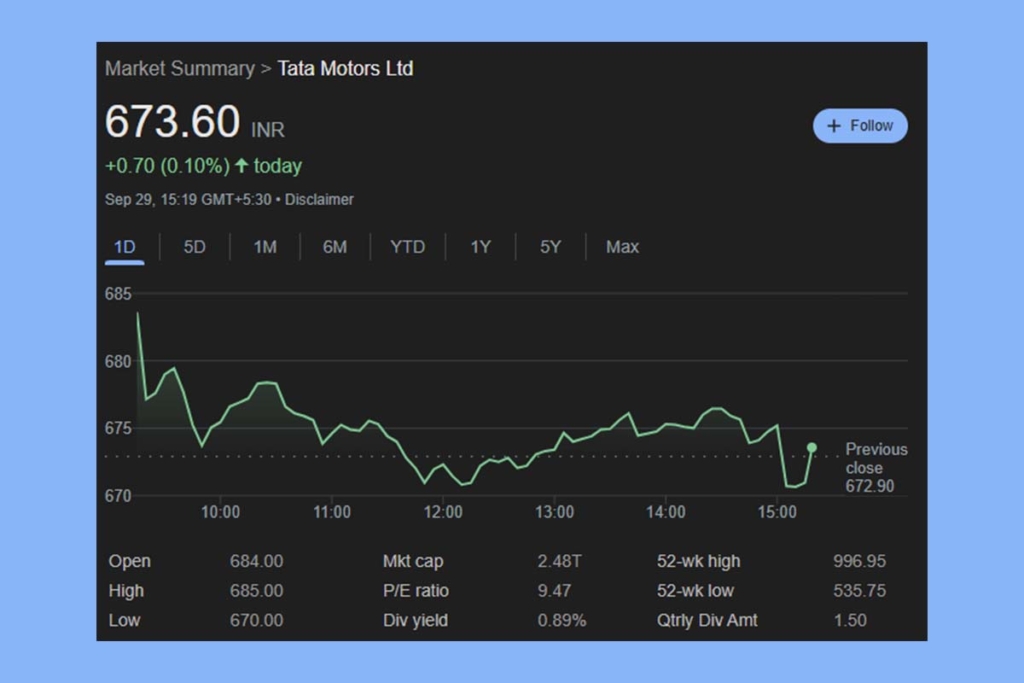
Task: Click the 52-wk high value 996.95
Action: click(859, 561)
